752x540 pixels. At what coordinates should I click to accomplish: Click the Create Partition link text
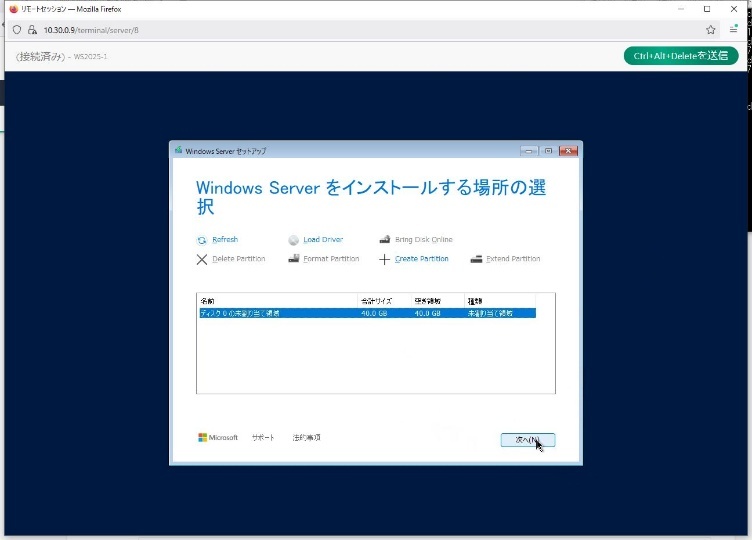tap(422, 259)
